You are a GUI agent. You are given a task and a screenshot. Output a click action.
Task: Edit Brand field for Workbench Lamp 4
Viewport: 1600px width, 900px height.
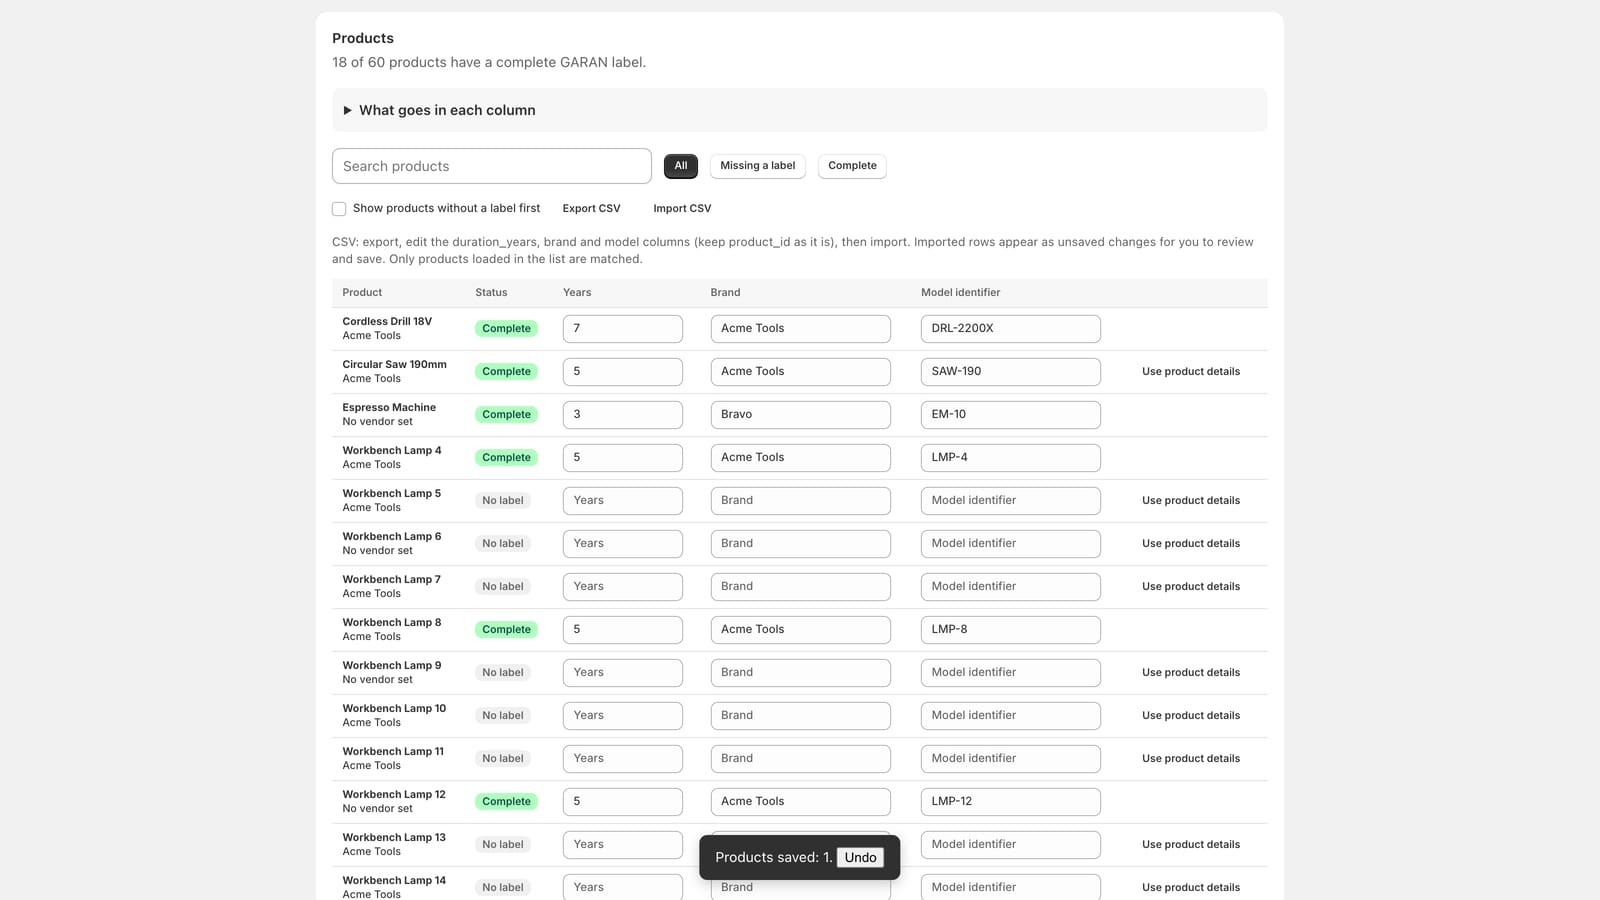800,458
